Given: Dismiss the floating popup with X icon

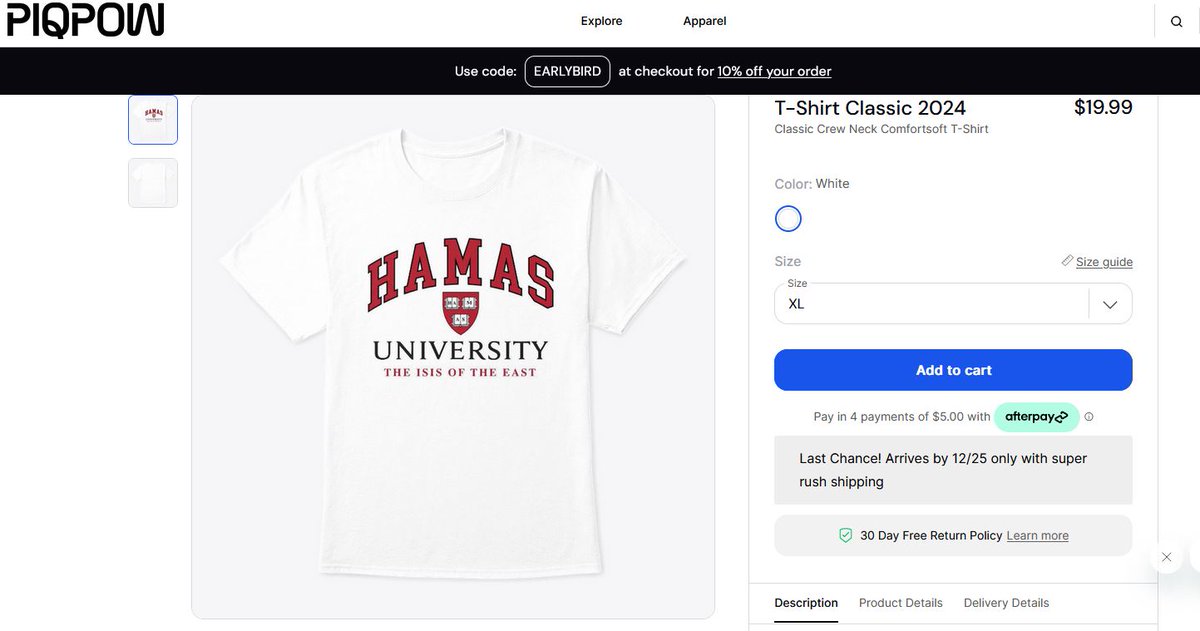Looking at the screenshot, I should pyautogui.click(x=1166, y=557).
